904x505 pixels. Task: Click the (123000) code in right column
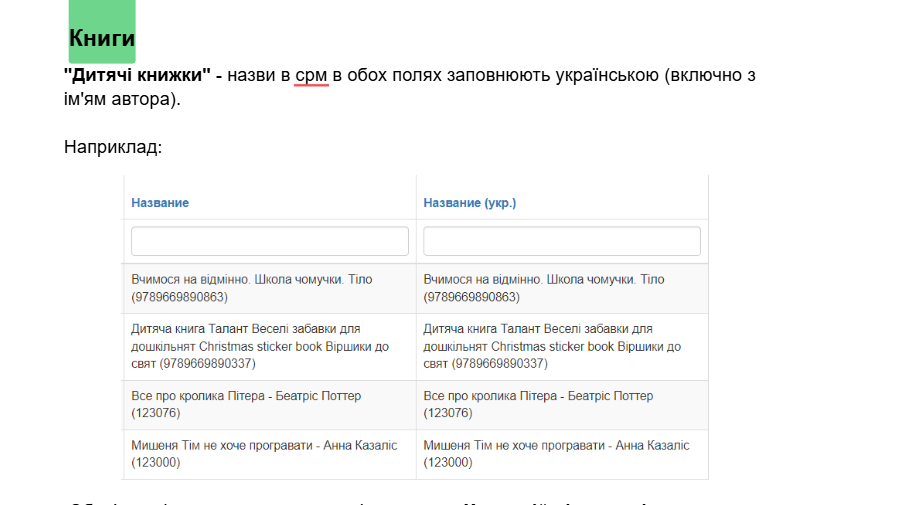tap(448, 463)
